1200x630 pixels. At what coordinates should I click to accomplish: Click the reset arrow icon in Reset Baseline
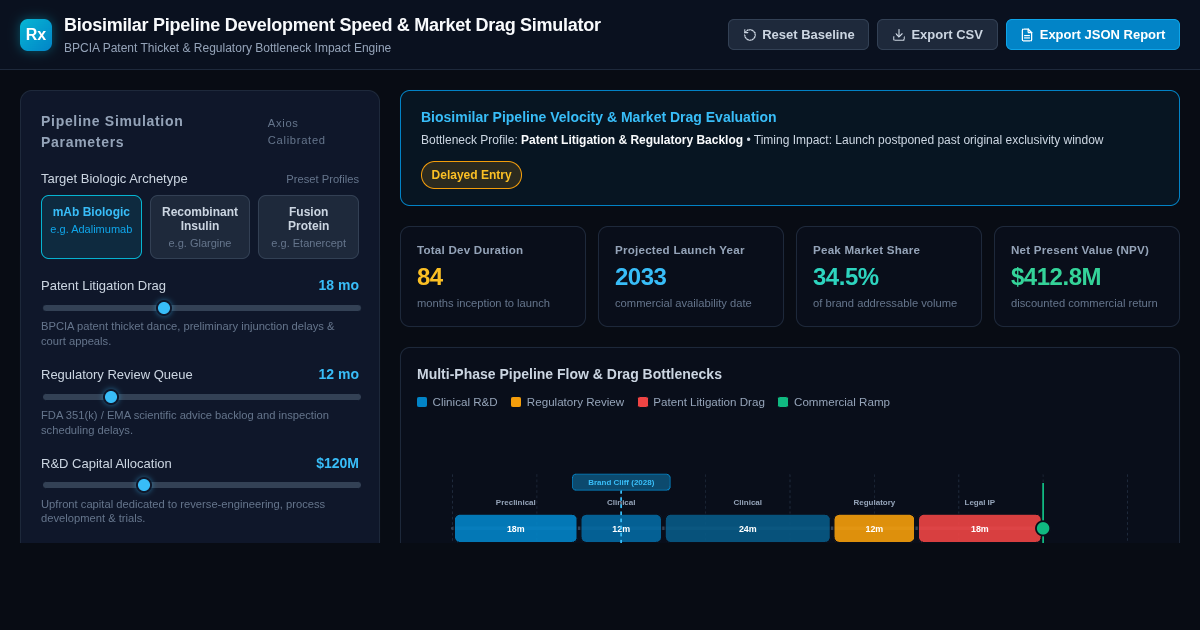(x=750, y=35)
